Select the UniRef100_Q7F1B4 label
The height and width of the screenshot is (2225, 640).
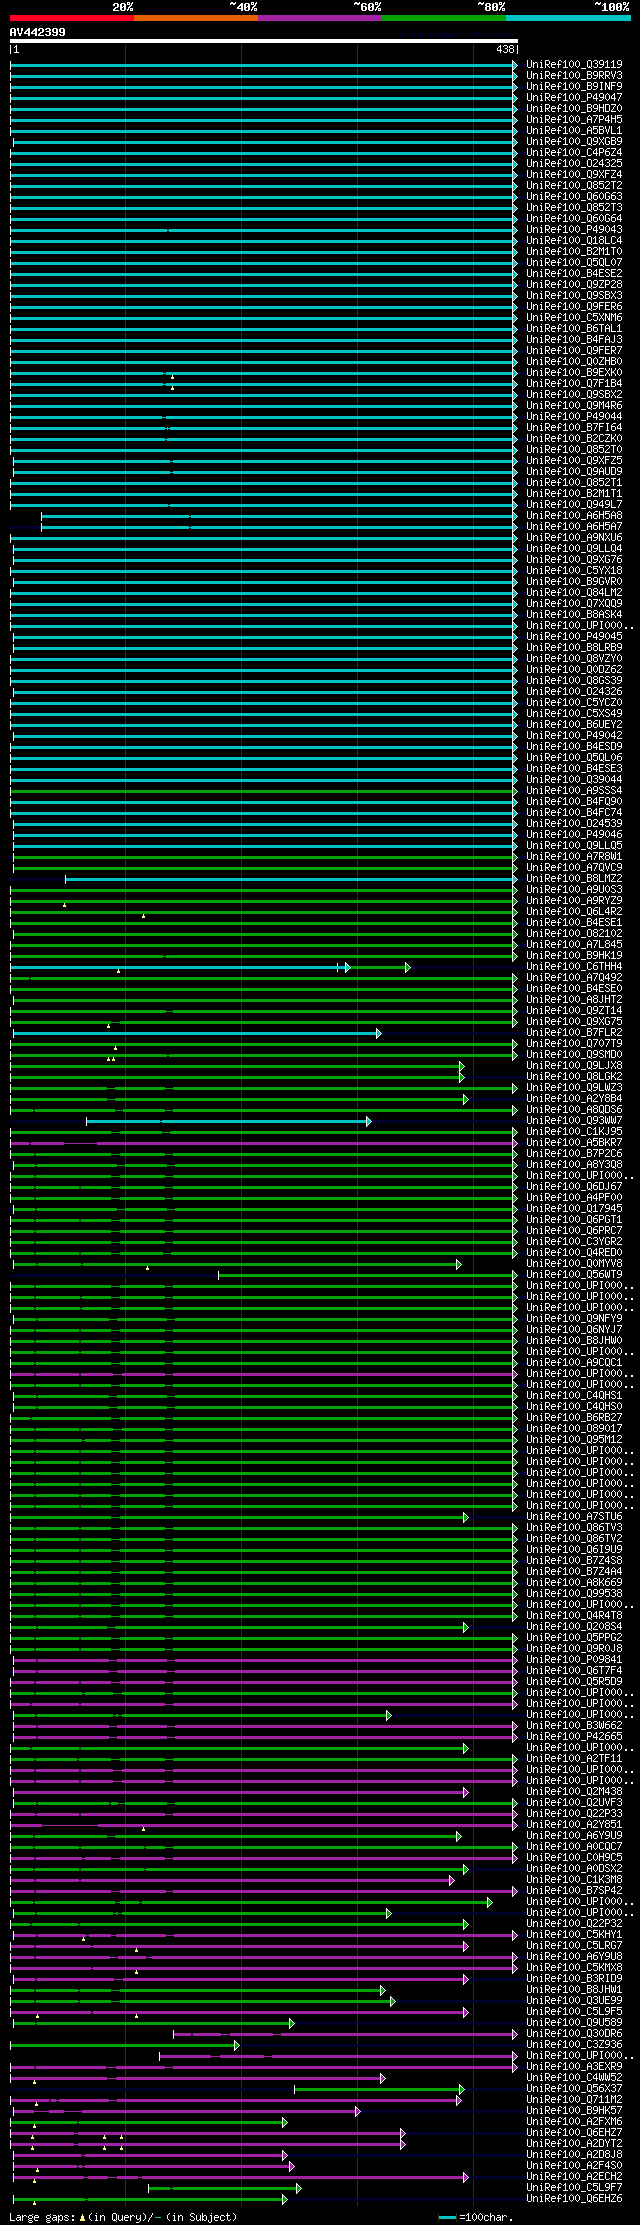click(574, 384)
